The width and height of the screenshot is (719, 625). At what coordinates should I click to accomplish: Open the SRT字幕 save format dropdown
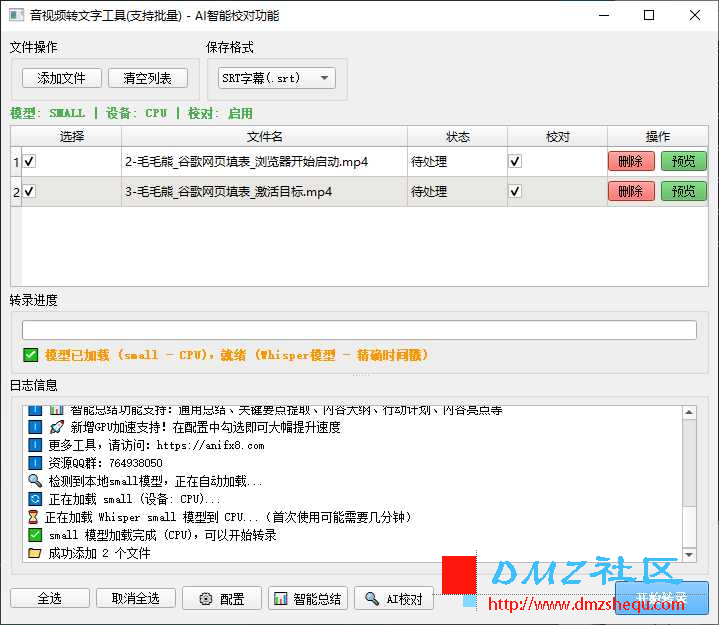point(277,78)
